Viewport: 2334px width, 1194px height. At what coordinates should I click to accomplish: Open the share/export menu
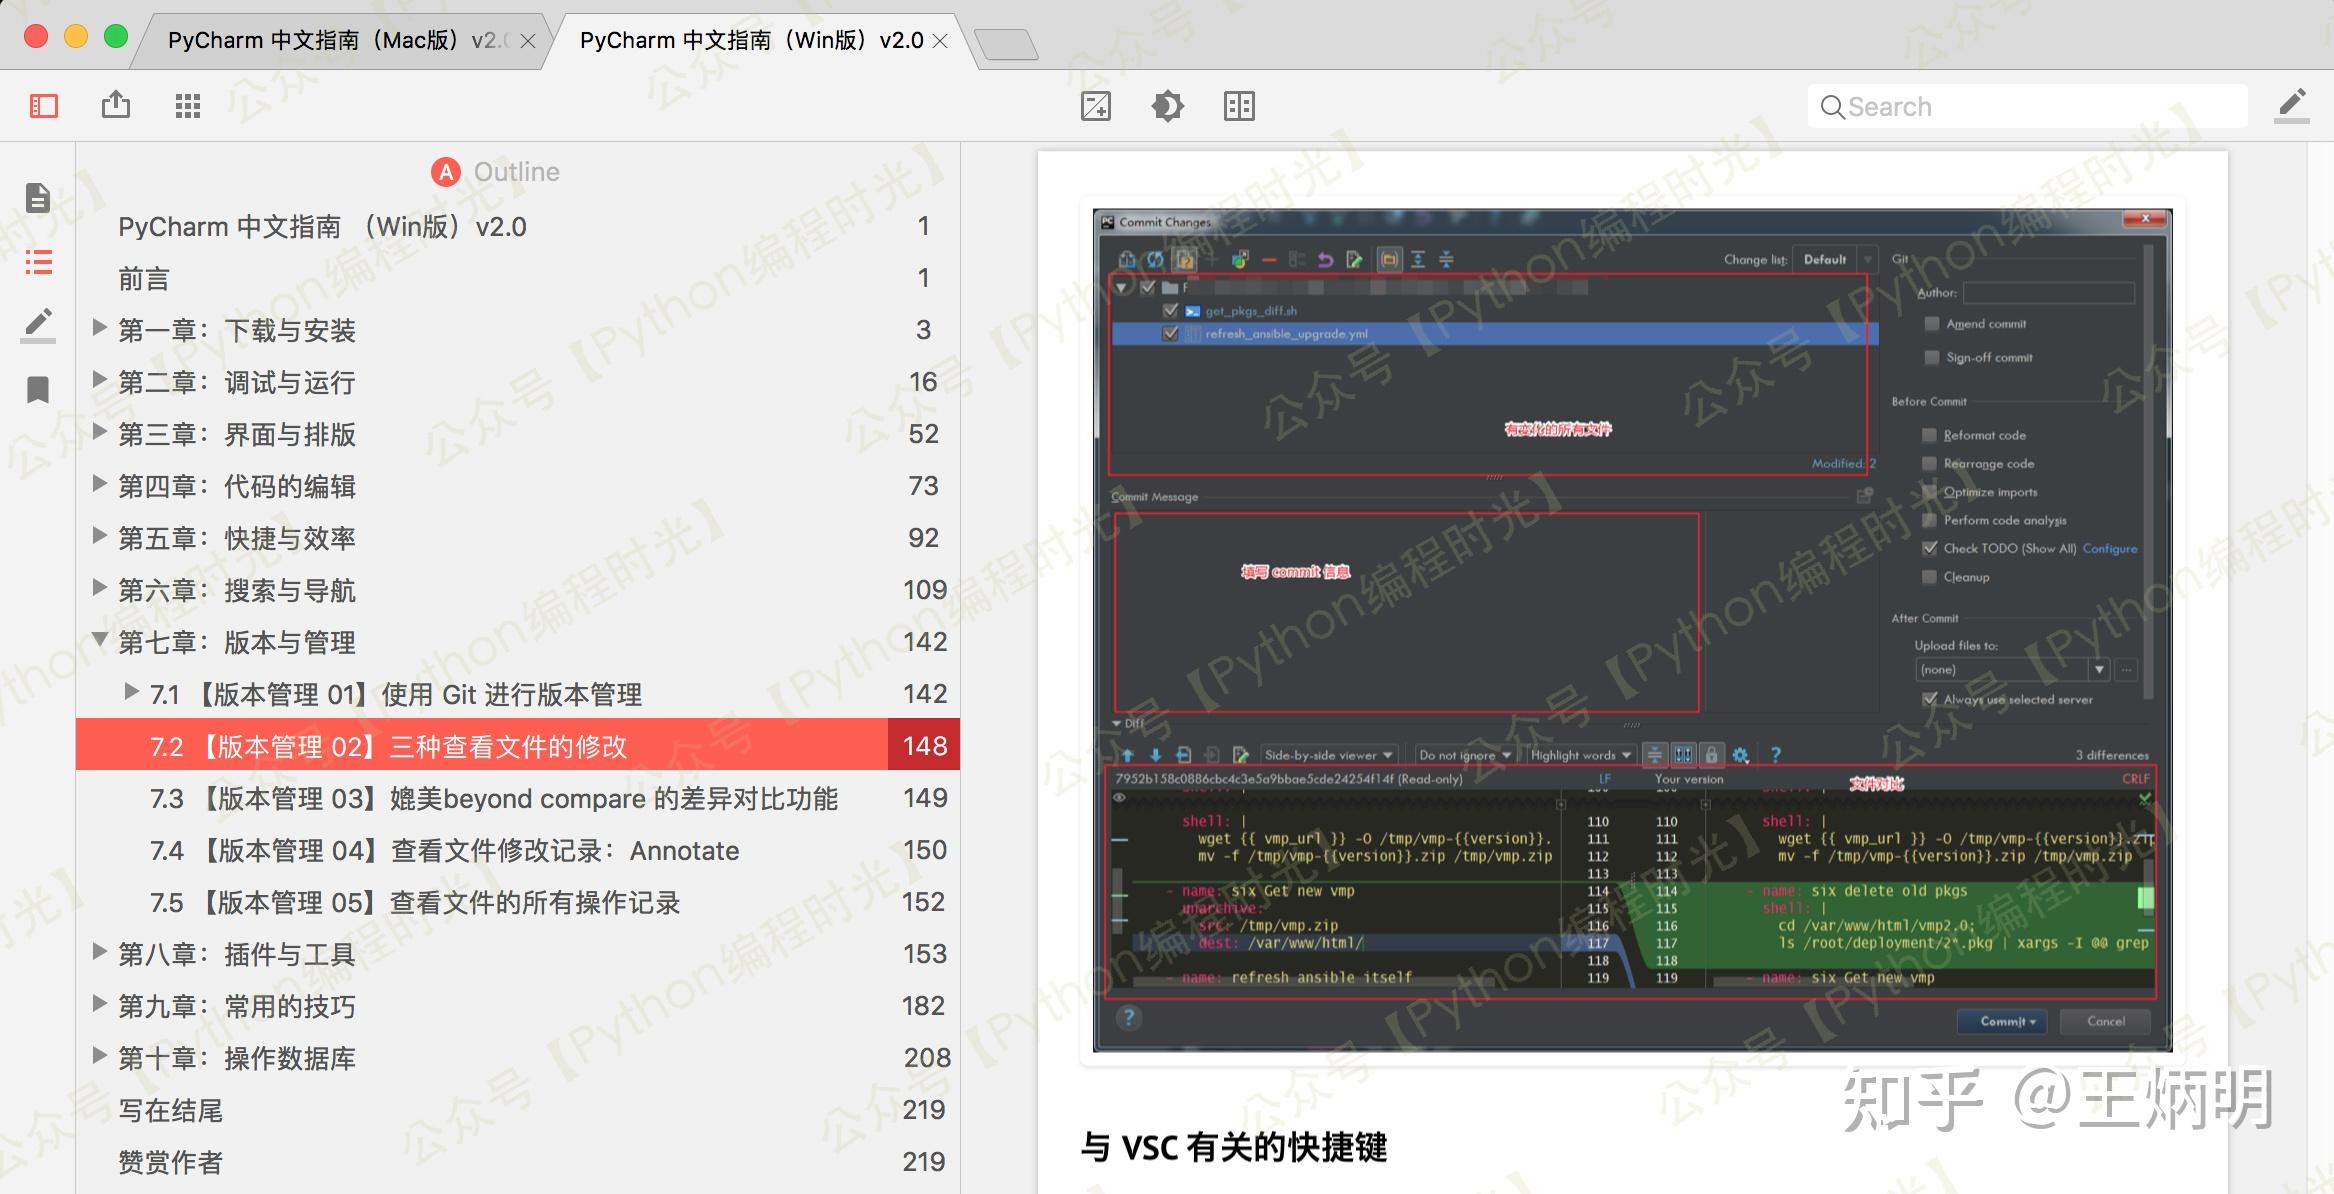pyautogui.click(x=117, y=105)
